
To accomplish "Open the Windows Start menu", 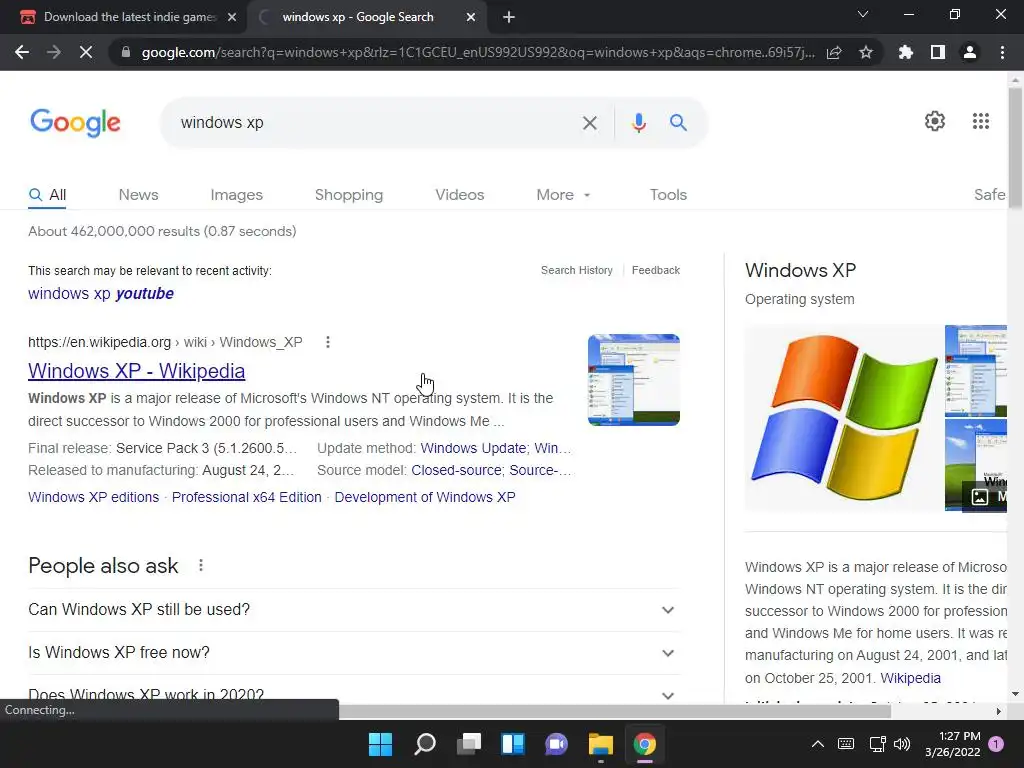I will 380,744.
